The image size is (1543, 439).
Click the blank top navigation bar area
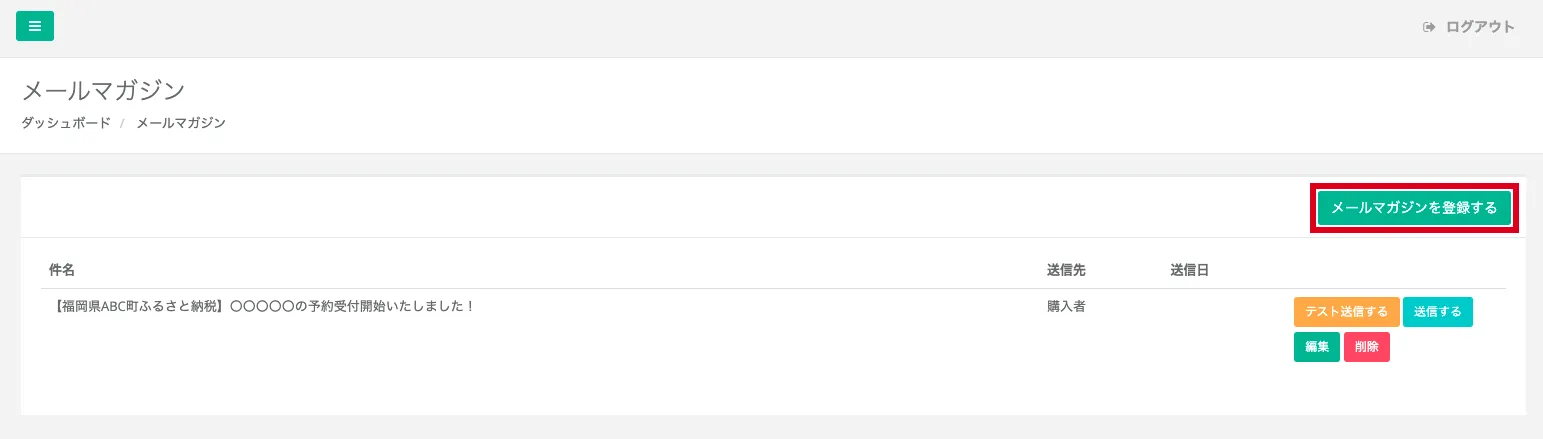(700, 27)
